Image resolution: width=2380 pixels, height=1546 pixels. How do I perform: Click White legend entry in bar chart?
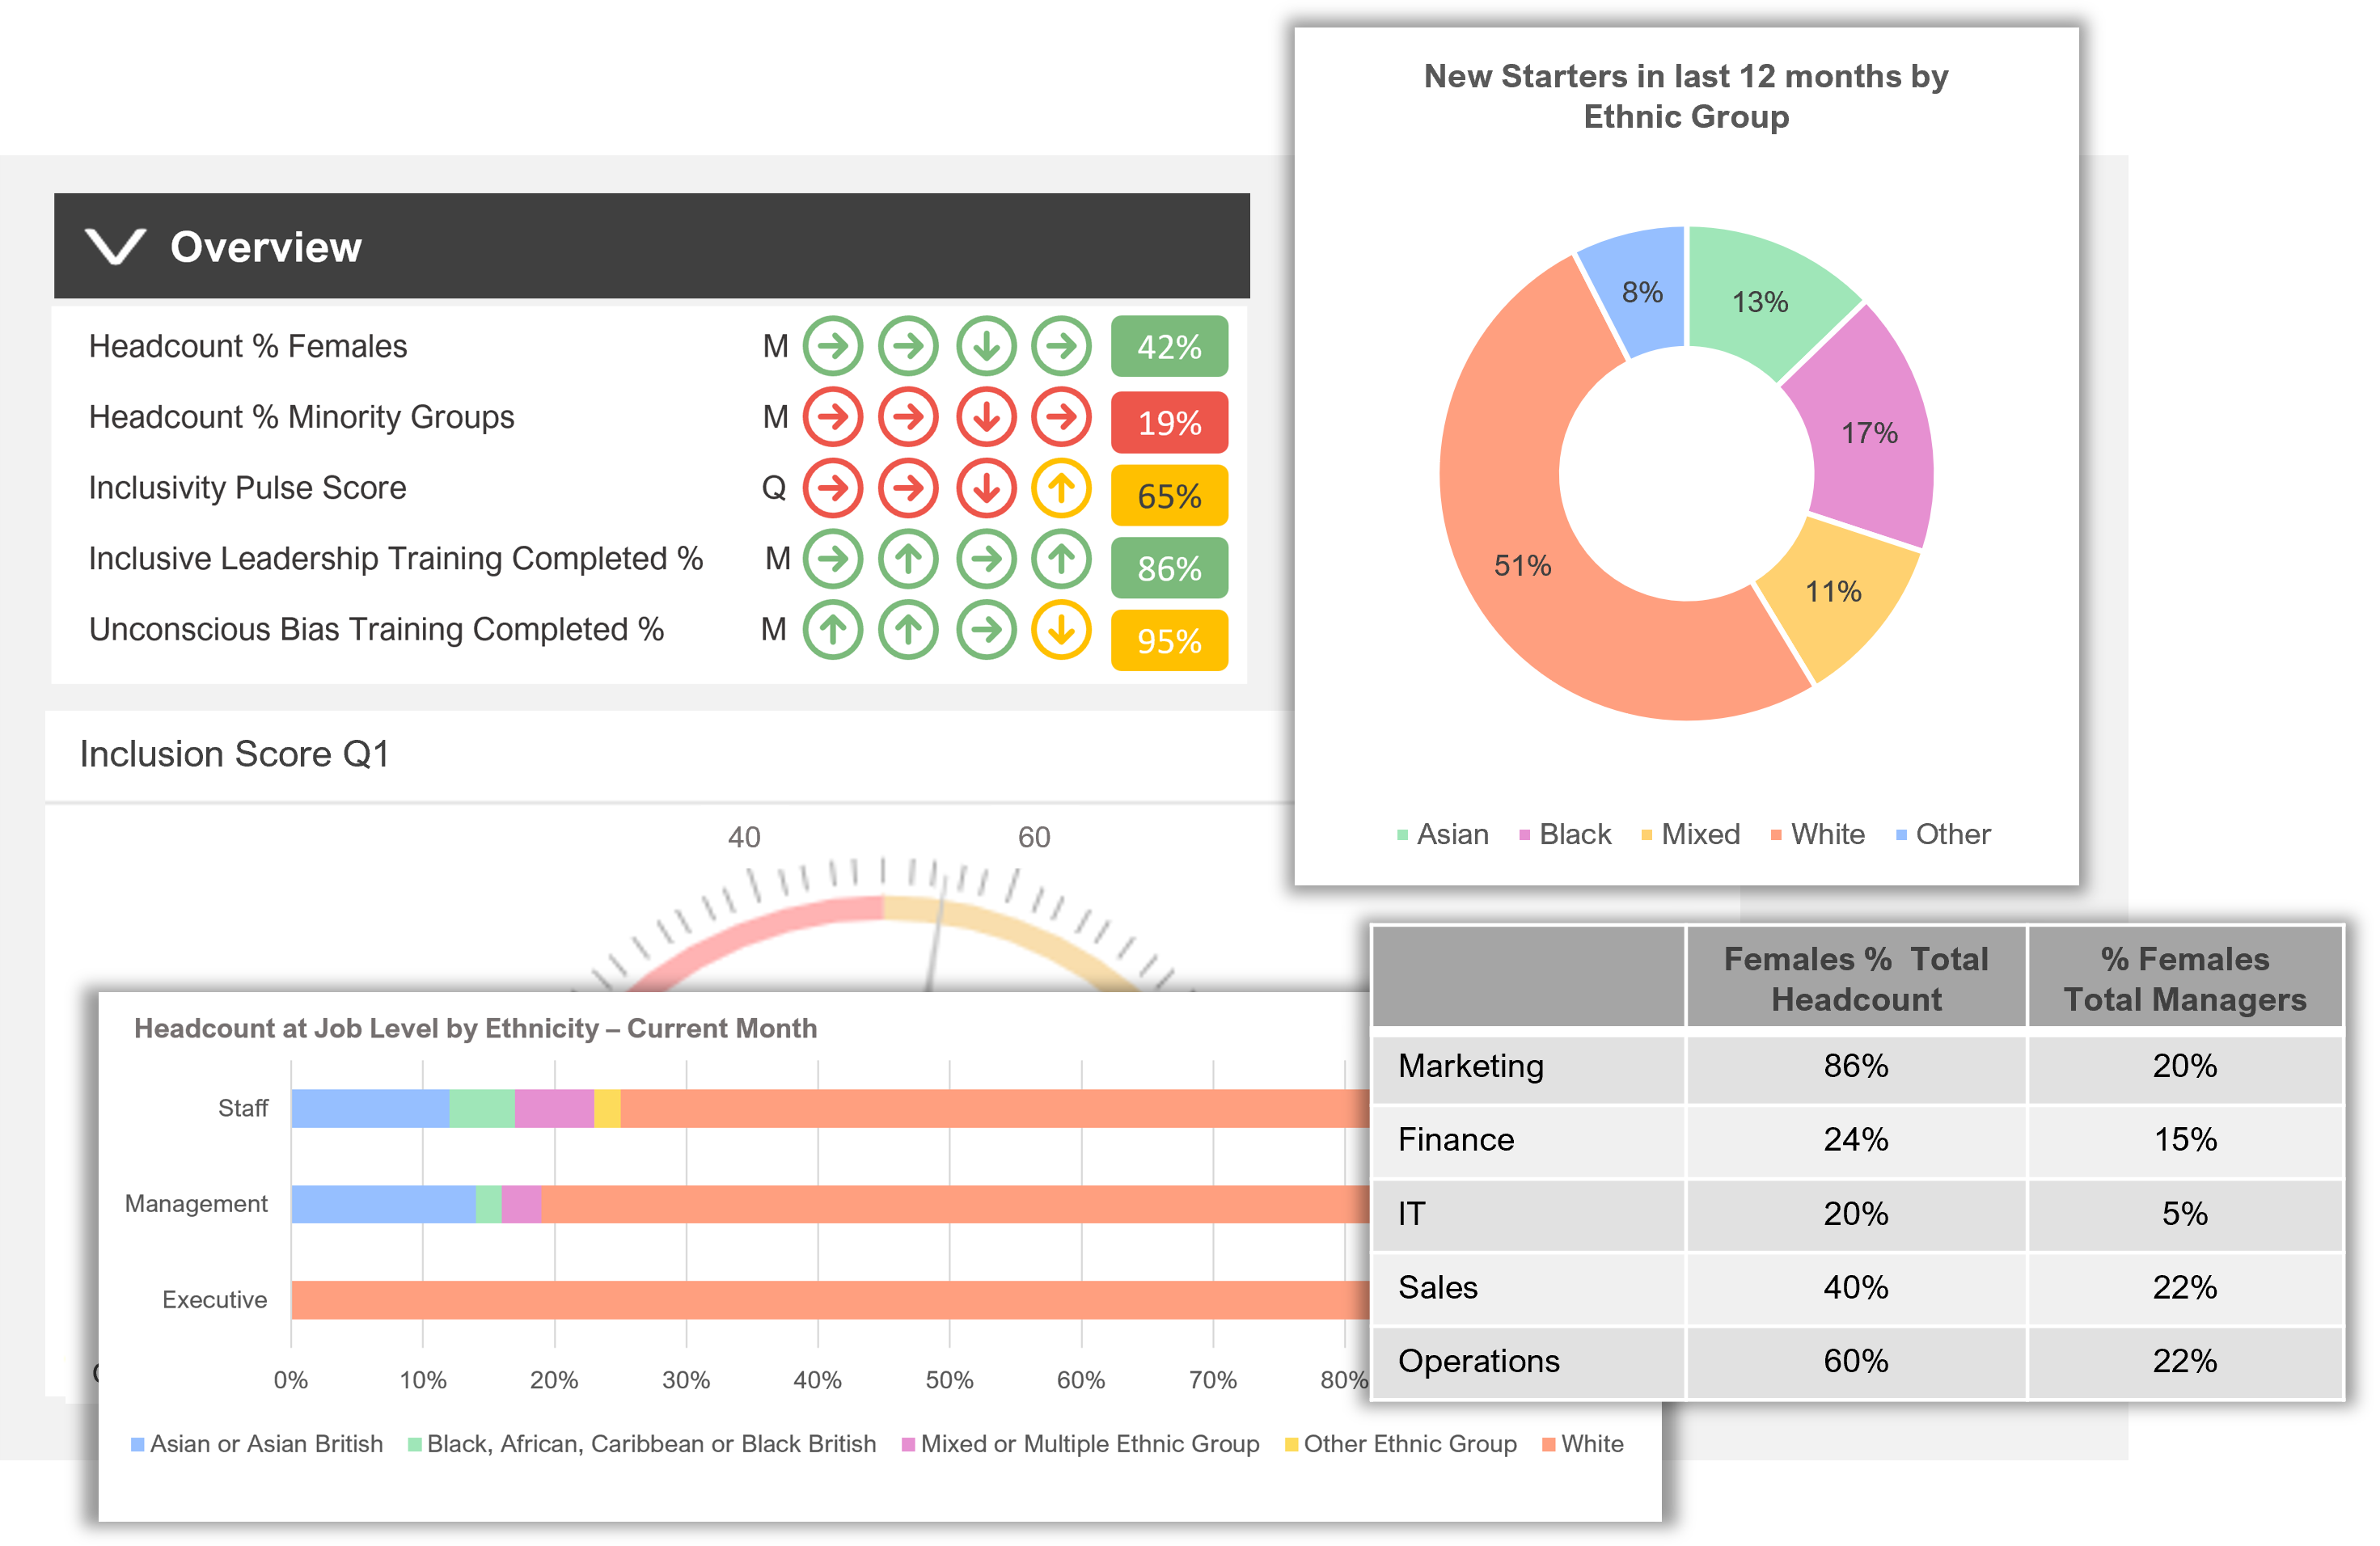pyautogui.click(x=1583, y=1444)
